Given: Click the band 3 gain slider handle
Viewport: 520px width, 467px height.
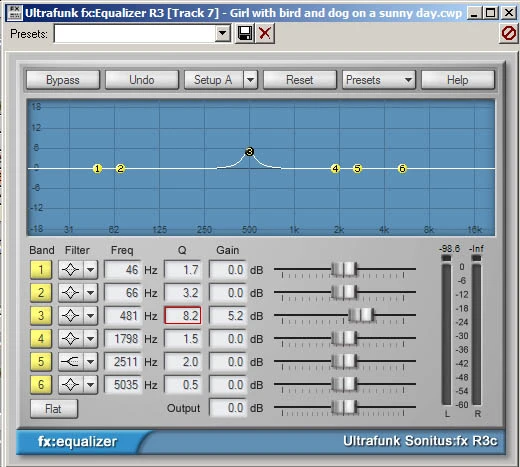Looking at the screenshot, I should [361, 315].
